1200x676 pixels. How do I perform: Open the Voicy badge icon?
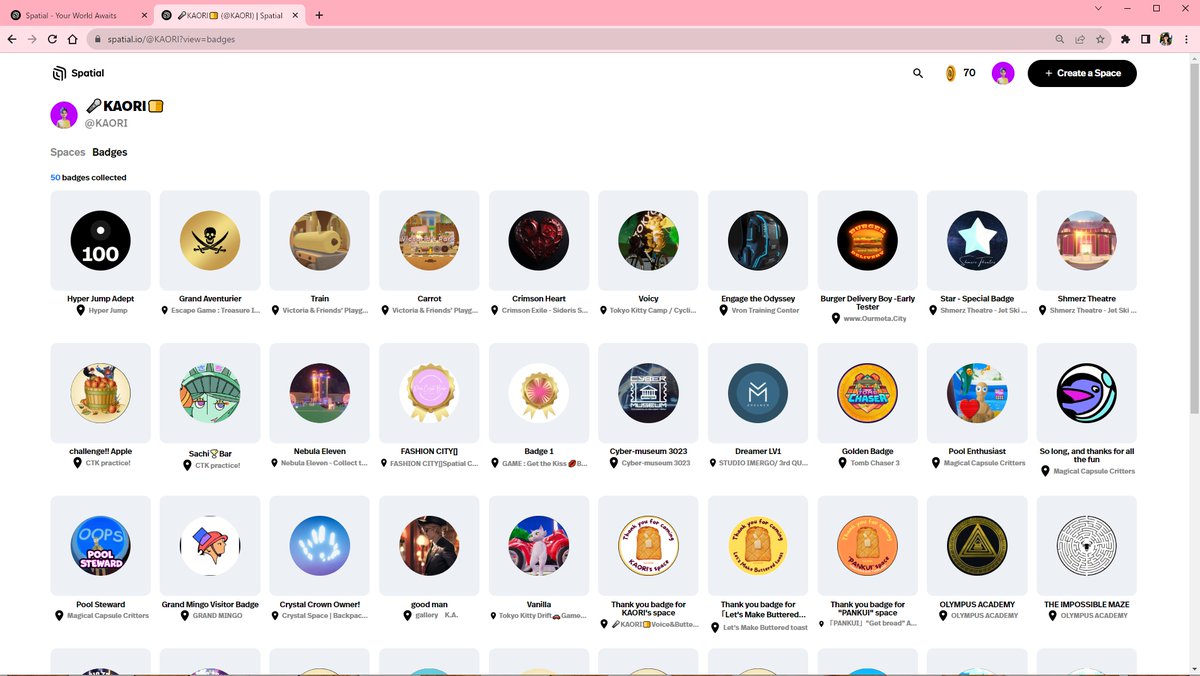coord(648,241)
